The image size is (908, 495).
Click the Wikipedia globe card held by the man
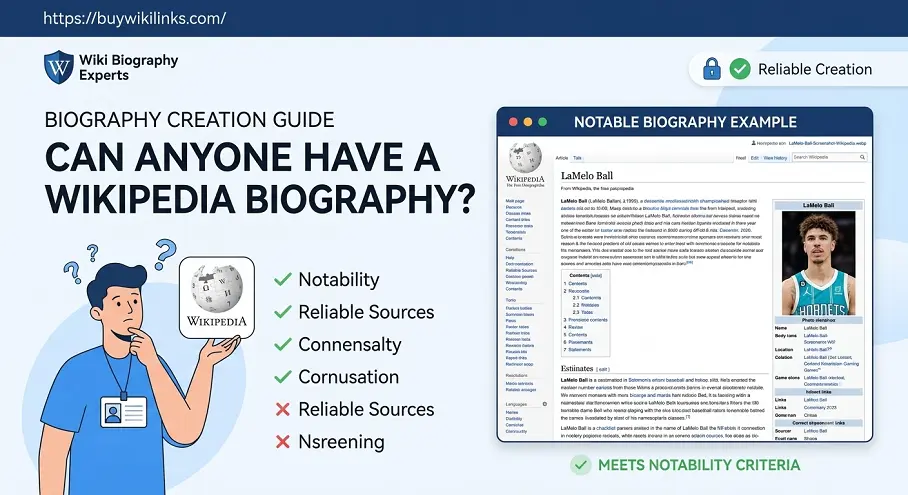point(217,298)
